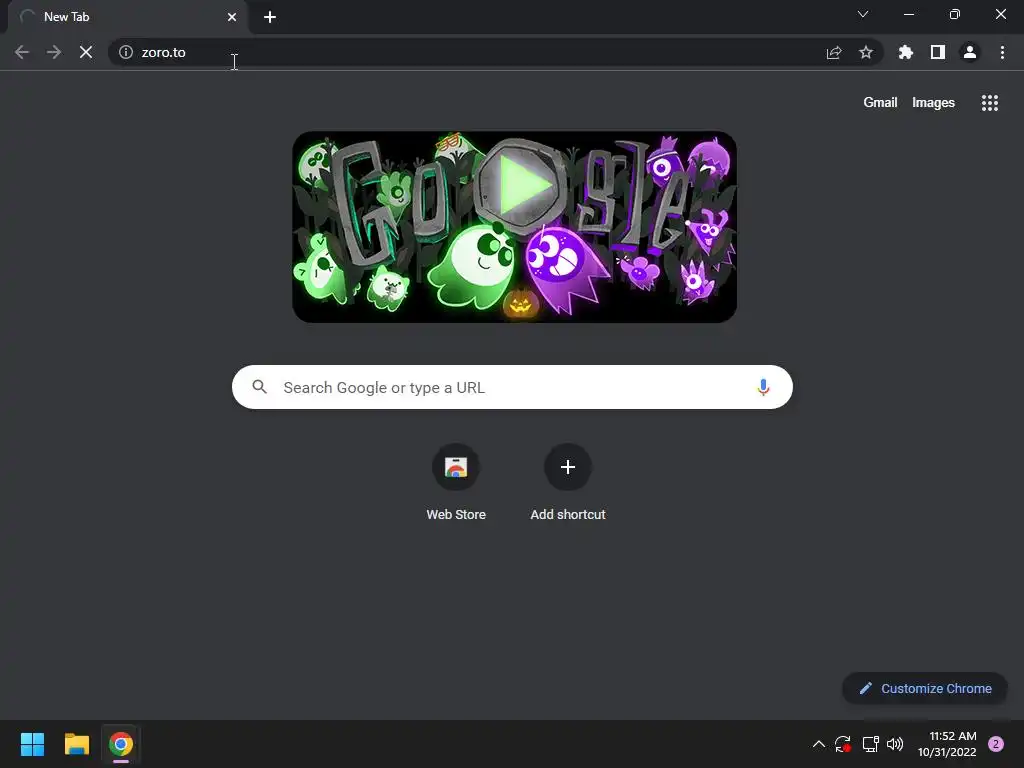
Task: Restore down the Chrome window
Action: [x=955, y=14]
